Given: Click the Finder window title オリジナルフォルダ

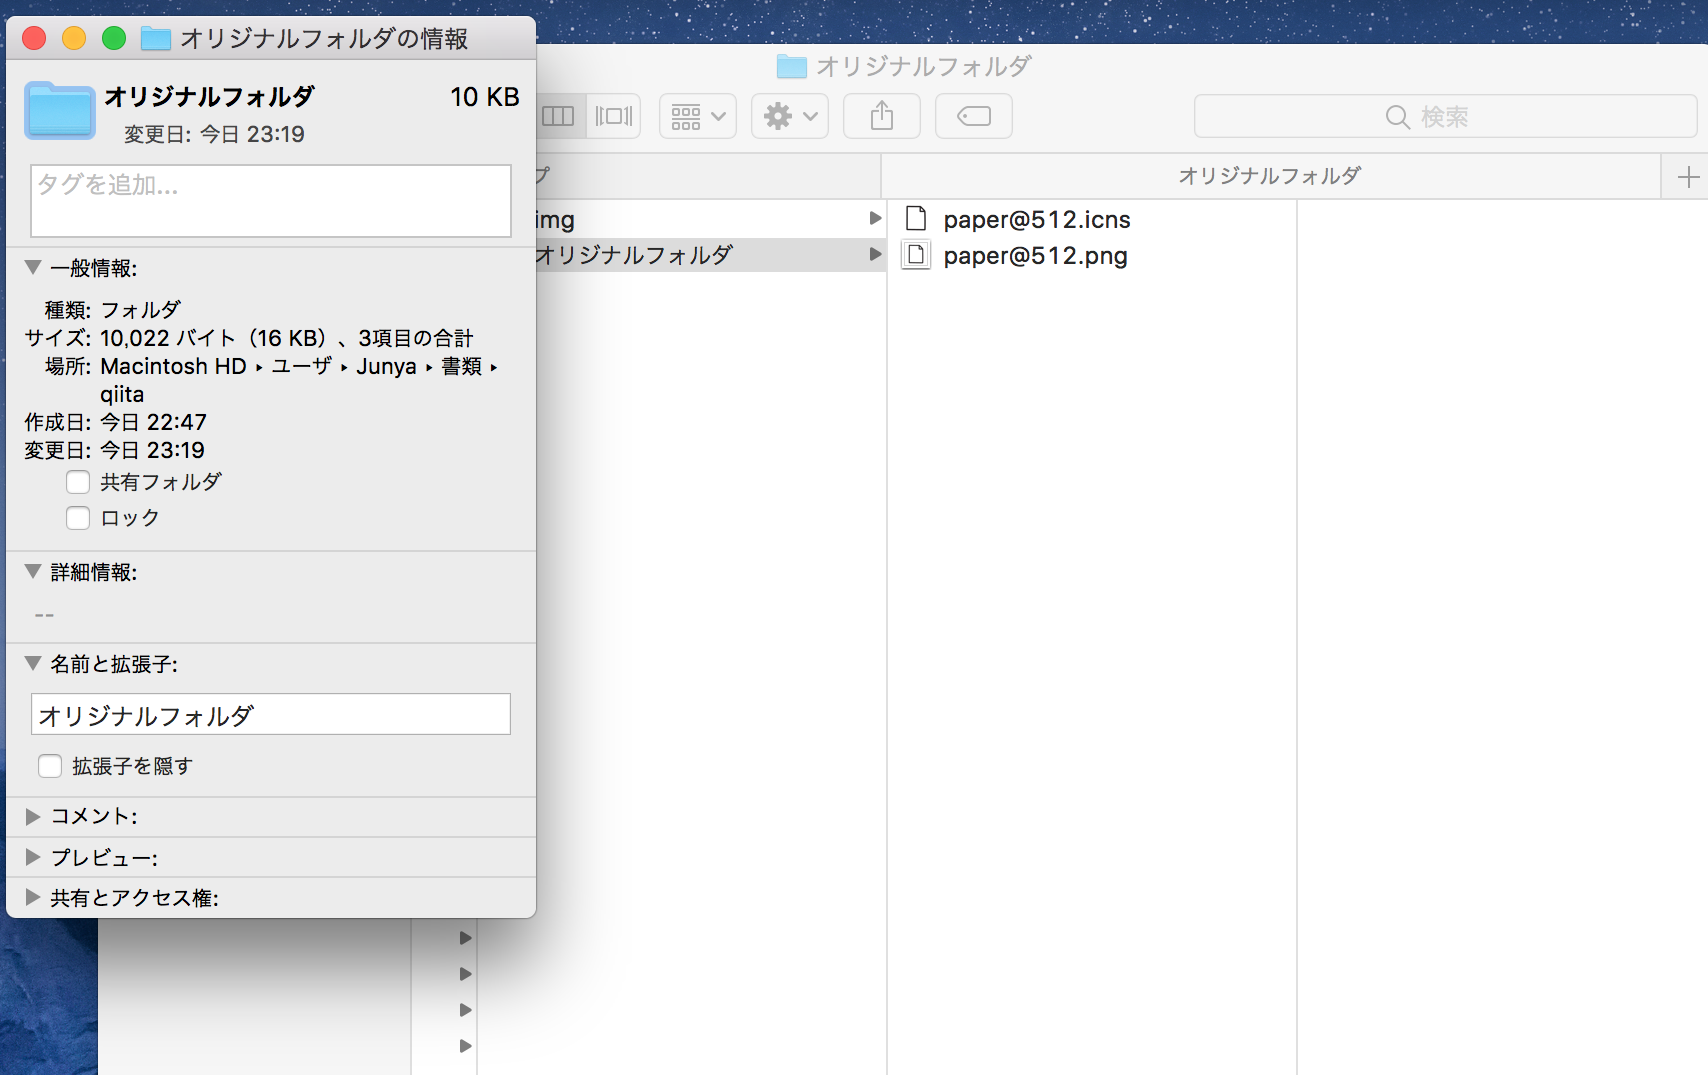Looking at the screenshot, I should (924, 66).
